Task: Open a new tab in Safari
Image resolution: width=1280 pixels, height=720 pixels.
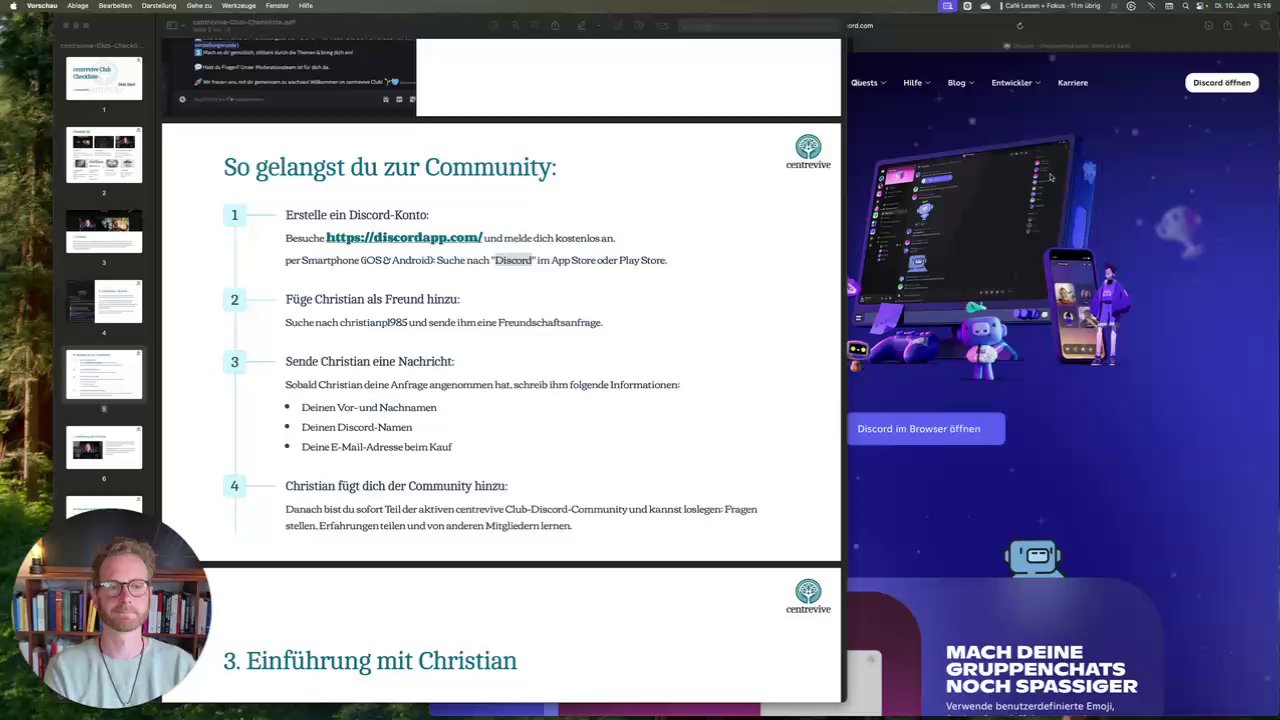Action: (1246, 25)
